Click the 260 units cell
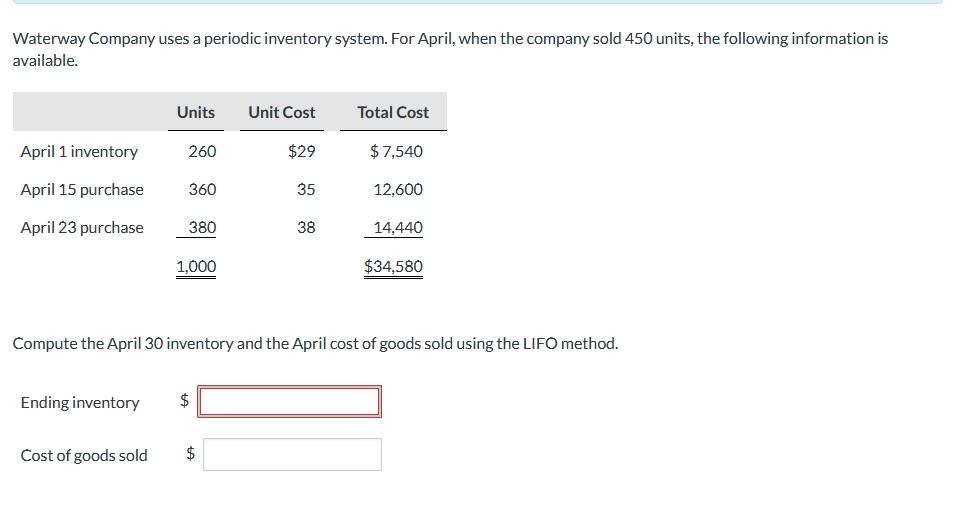 click(x=201, y=151)
